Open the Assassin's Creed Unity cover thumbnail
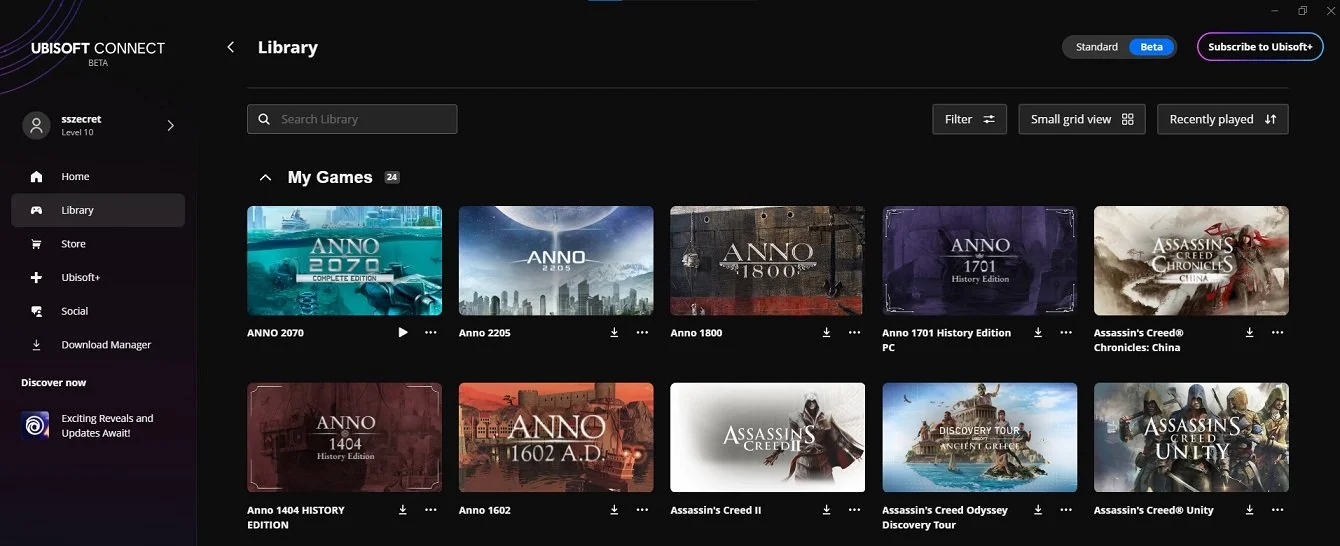Screen dimensions: 1340x546 coord(1191,437)
